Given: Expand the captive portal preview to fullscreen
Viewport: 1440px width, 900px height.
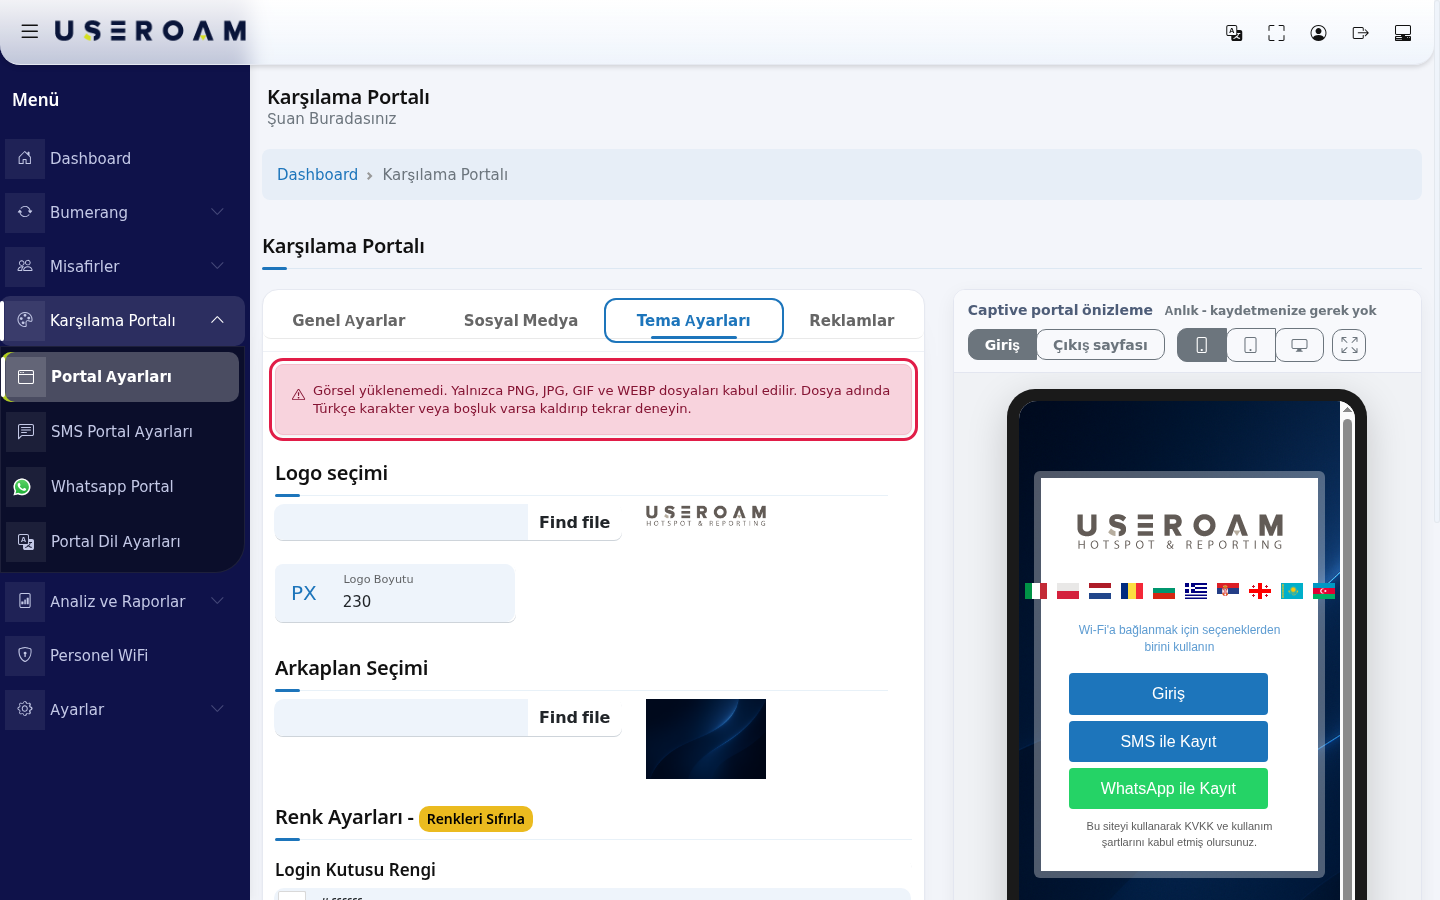Looking at the screenshot, I should pos(1349,345).
